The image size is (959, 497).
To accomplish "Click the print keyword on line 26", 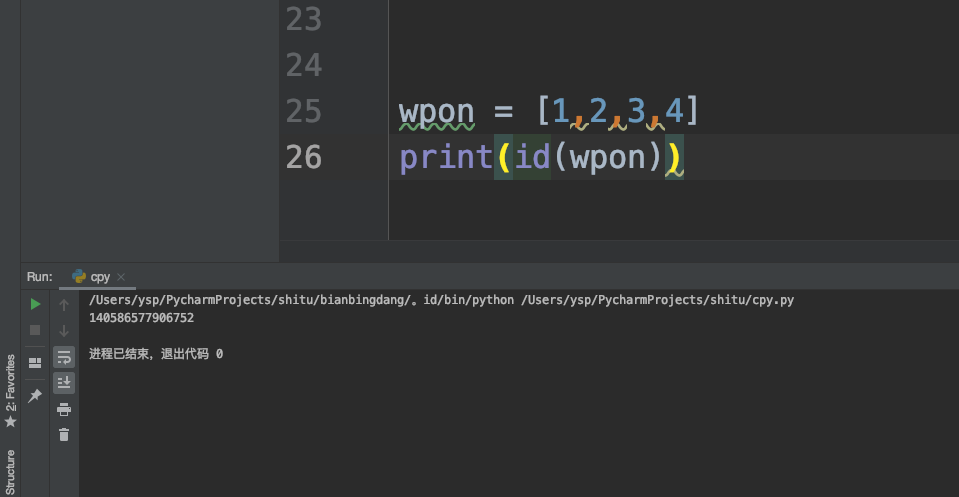I will [x=446, y=158].
